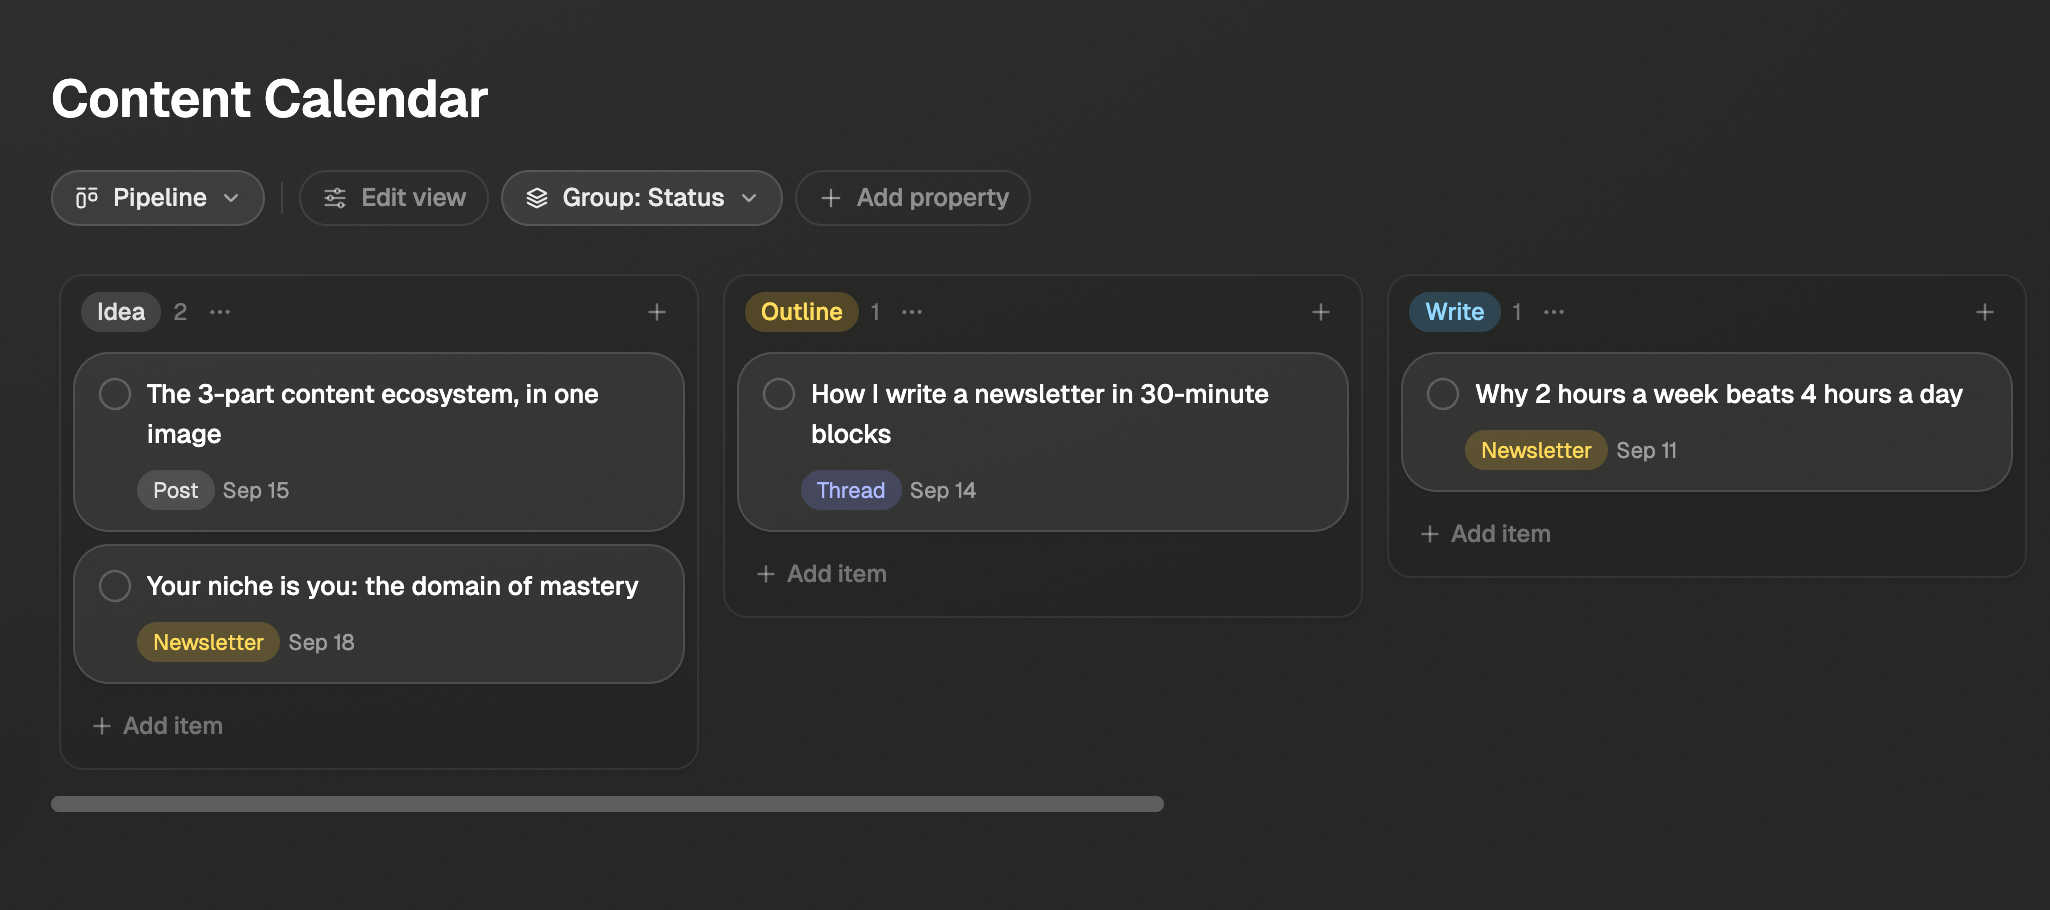Image resolution: width=2050 pixels, height=910 pixels.
Task: Complete 'Why 2 hours a week' card
Action: (x=1443, y=394)
